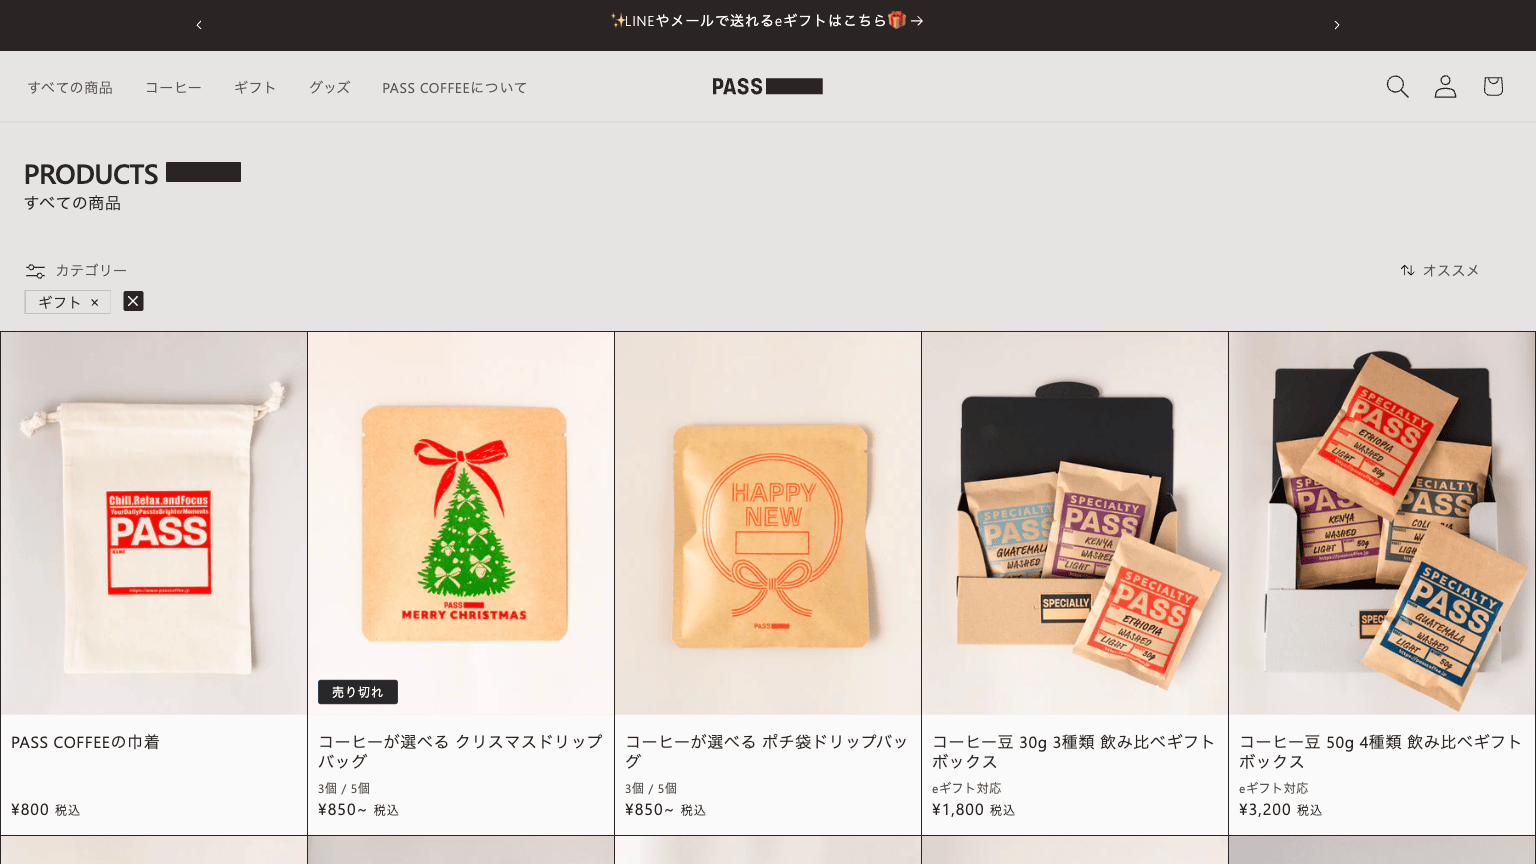Open the 50g 4種類 gift box image
This screenshot has height=864, width=1536.
[1382, 523]
